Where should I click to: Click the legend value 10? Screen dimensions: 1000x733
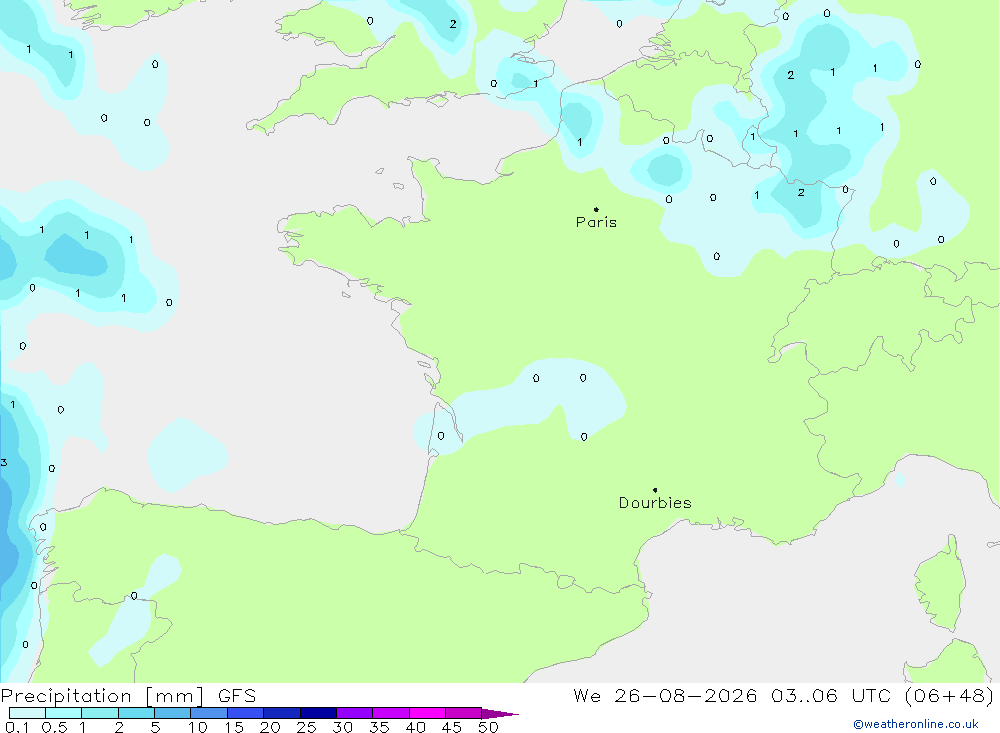coord(197,727)
